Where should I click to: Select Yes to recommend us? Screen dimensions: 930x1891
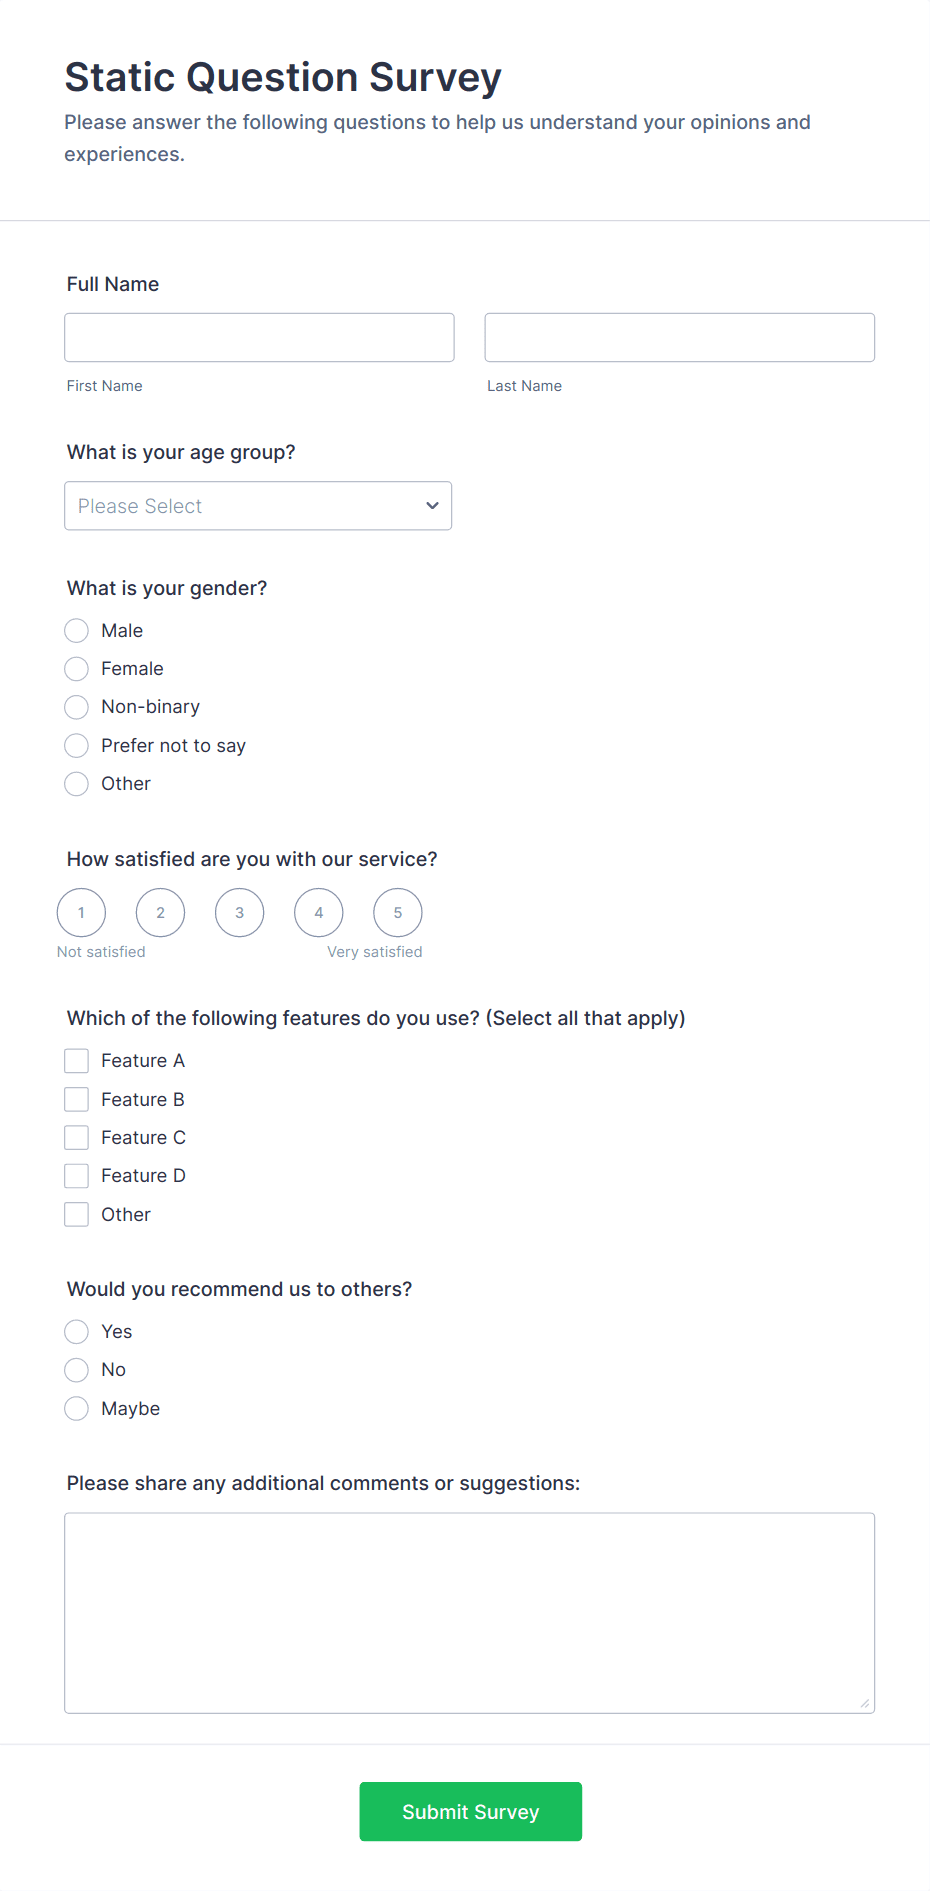coord(76,1331)
